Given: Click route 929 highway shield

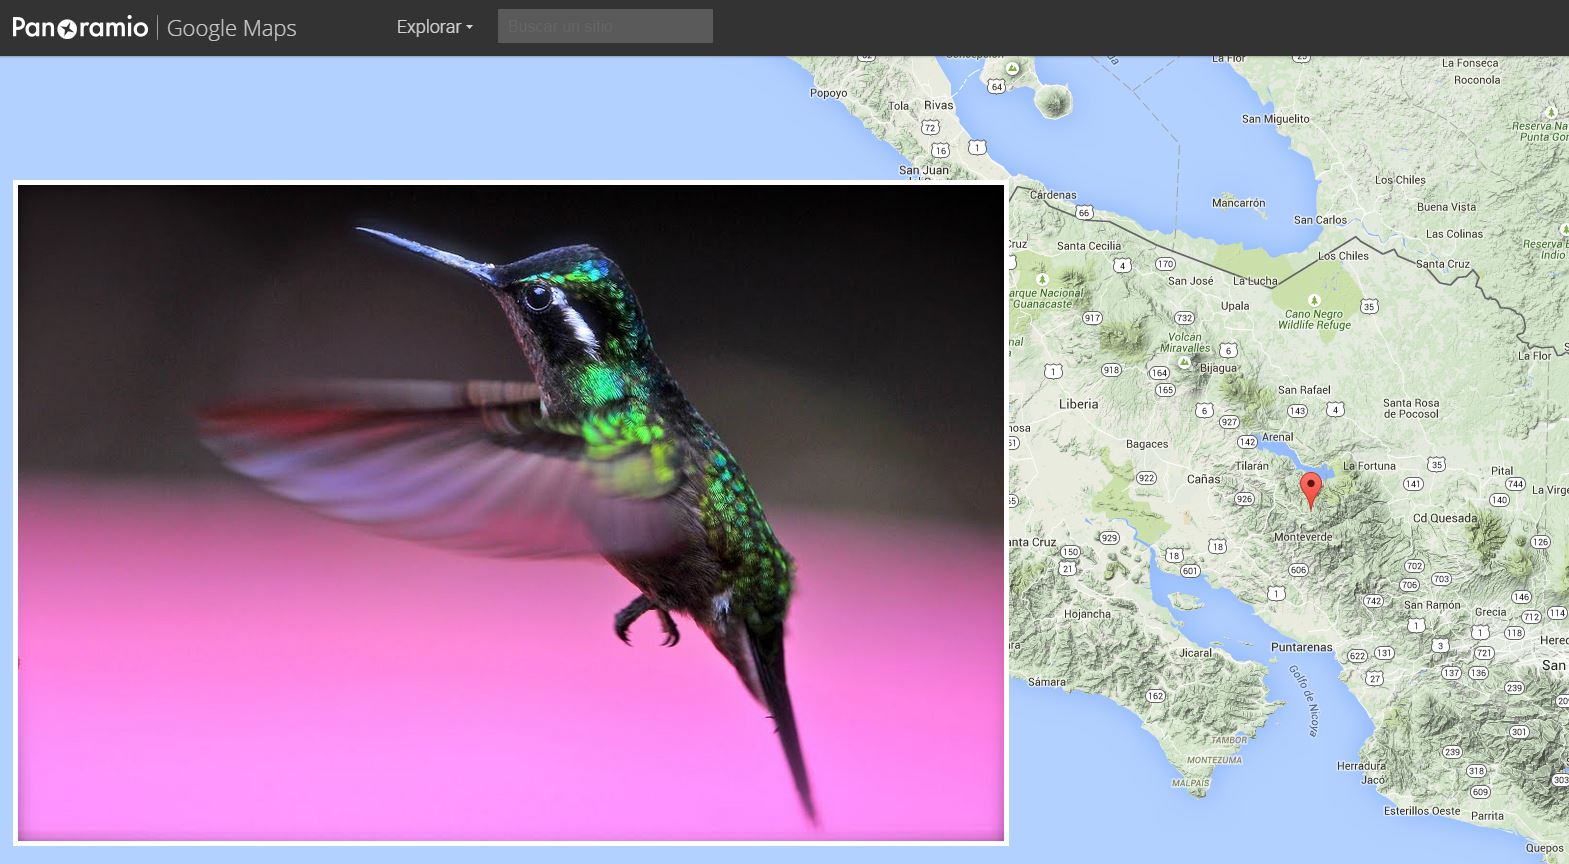Looking at the screenshot, I should click(x=1109, y=538).
